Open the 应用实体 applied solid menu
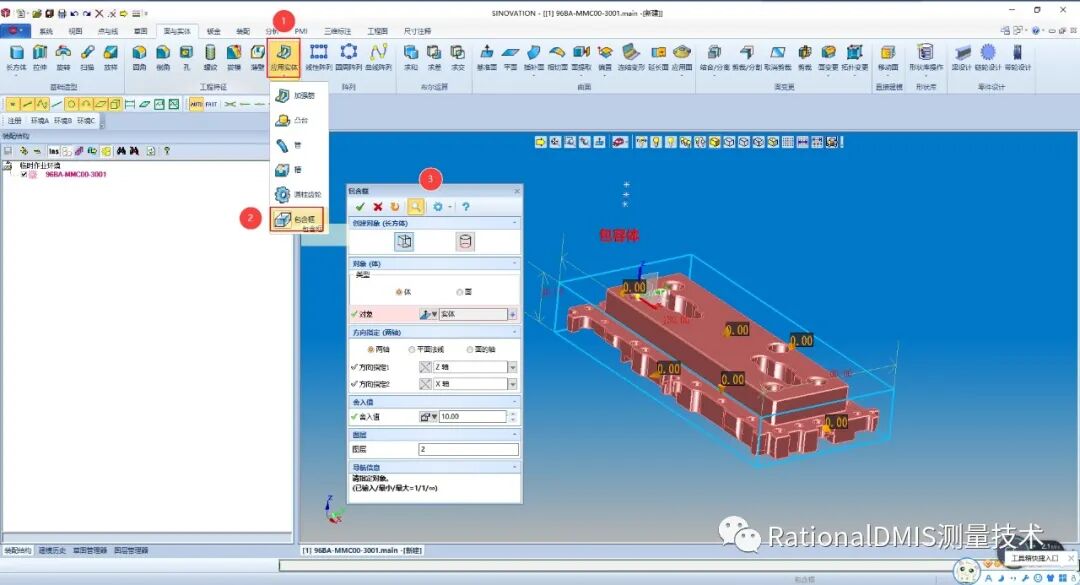Screen dimensions: 1080x585 pyautogui.click(x=284, y=58)
